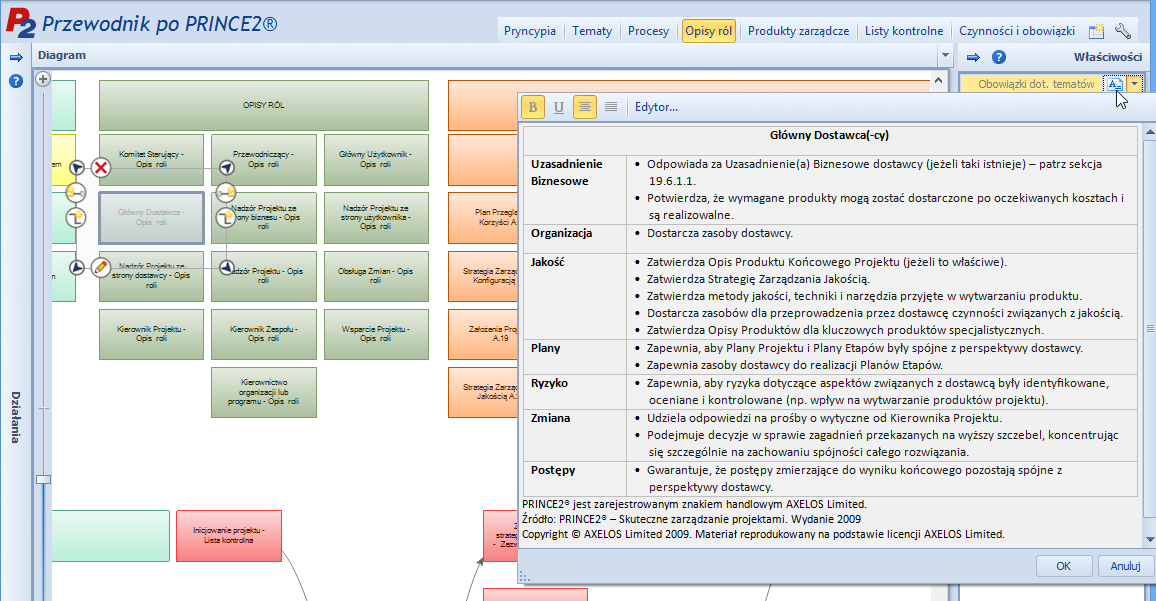Click the Jakość row heading
This screenshot has width=1156, height=601.
[547, 263]
